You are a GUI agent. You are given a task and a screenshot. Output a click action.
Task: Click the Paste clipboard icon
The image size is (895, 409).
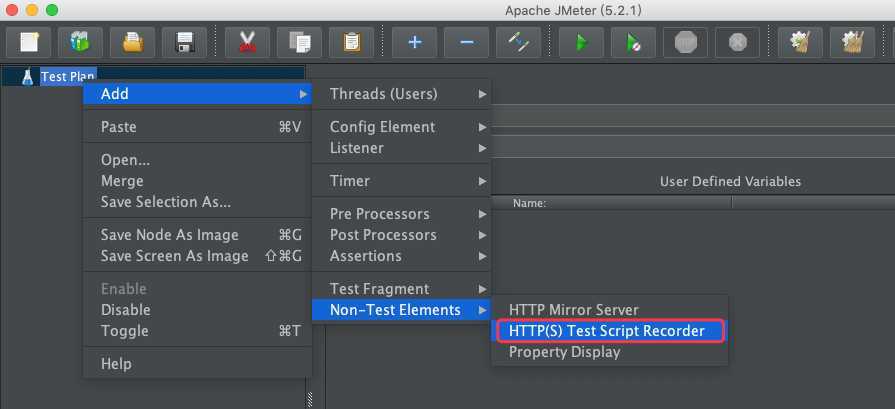352,42
